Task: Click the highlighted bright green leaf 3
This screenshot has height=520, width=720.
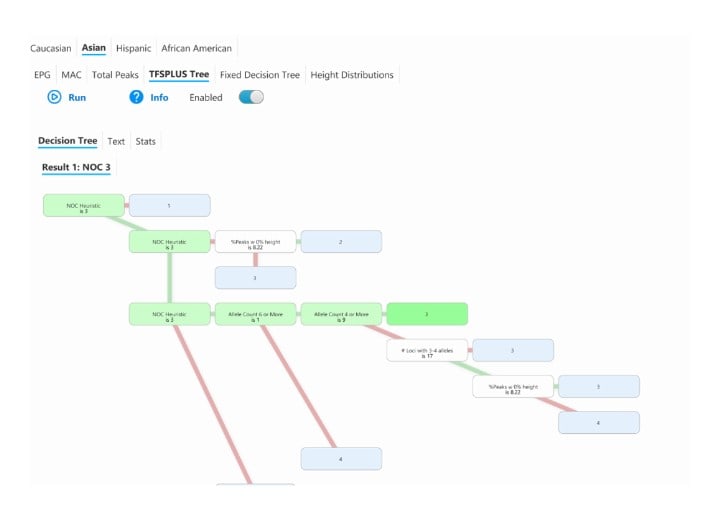Action: tap(427, 314)
